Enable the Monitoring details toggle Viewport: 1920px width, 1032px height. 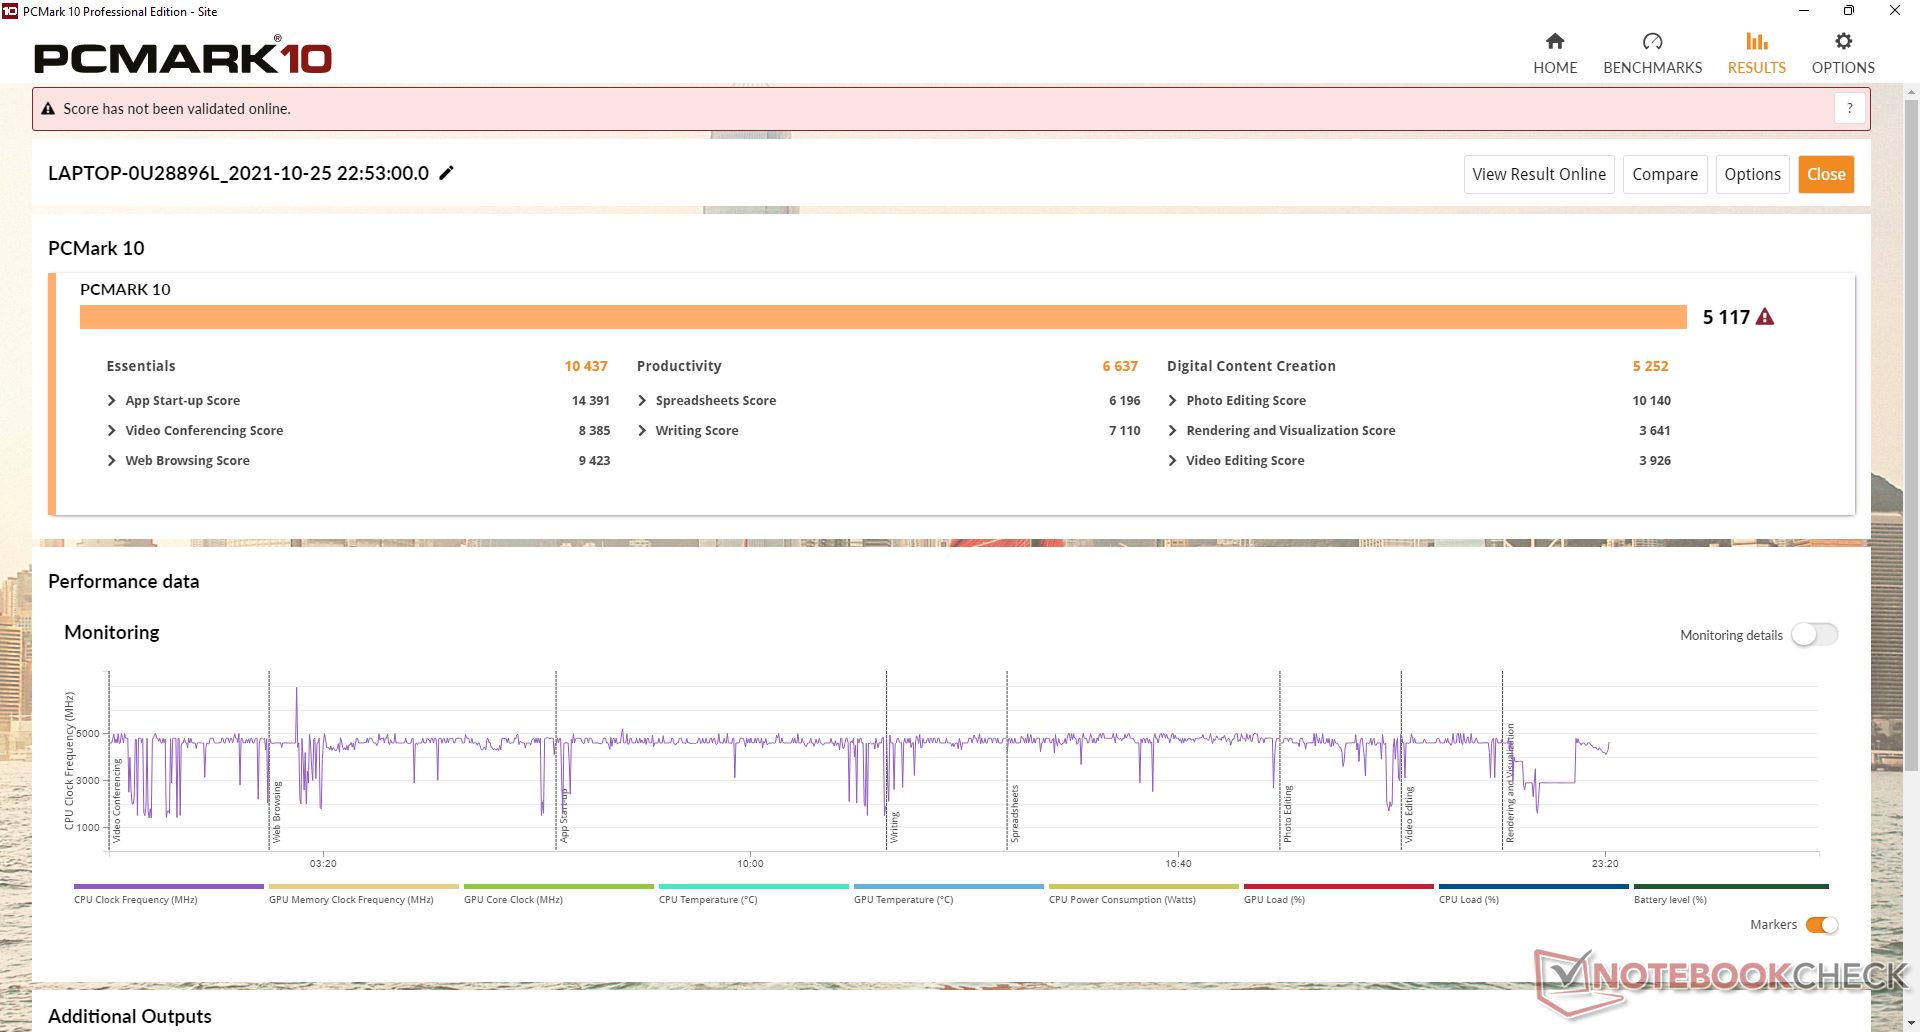(x=1813, y=635)
